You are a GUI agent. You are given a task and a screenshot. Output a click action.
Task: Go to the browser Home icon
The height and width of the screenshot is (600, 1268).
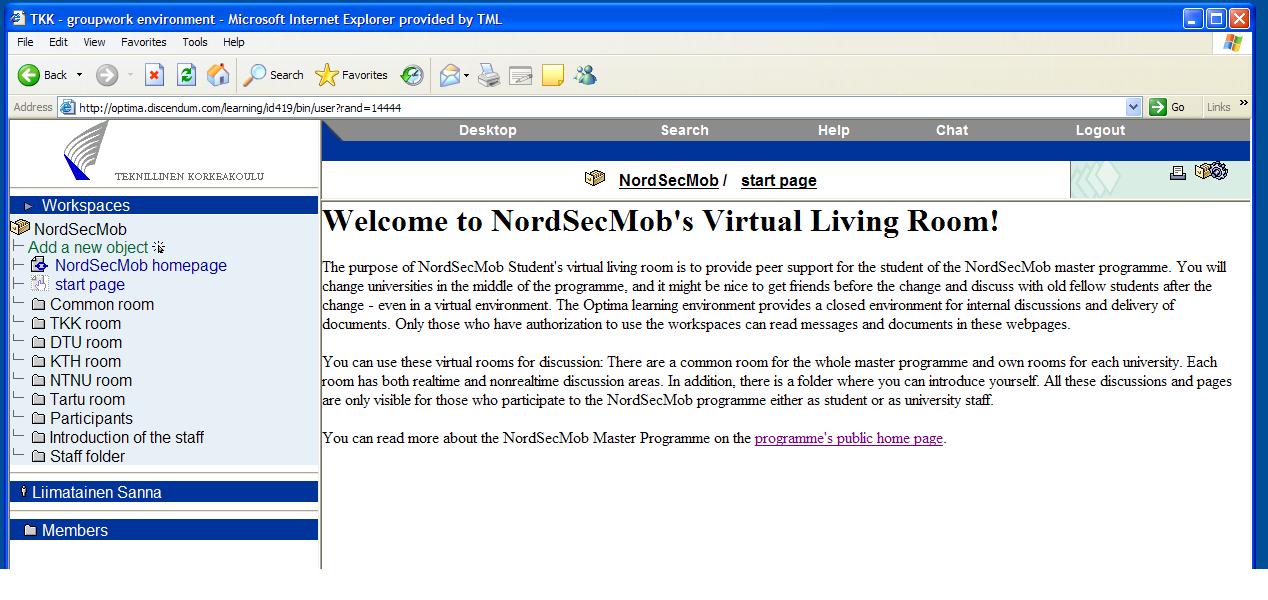coord(217,75)
